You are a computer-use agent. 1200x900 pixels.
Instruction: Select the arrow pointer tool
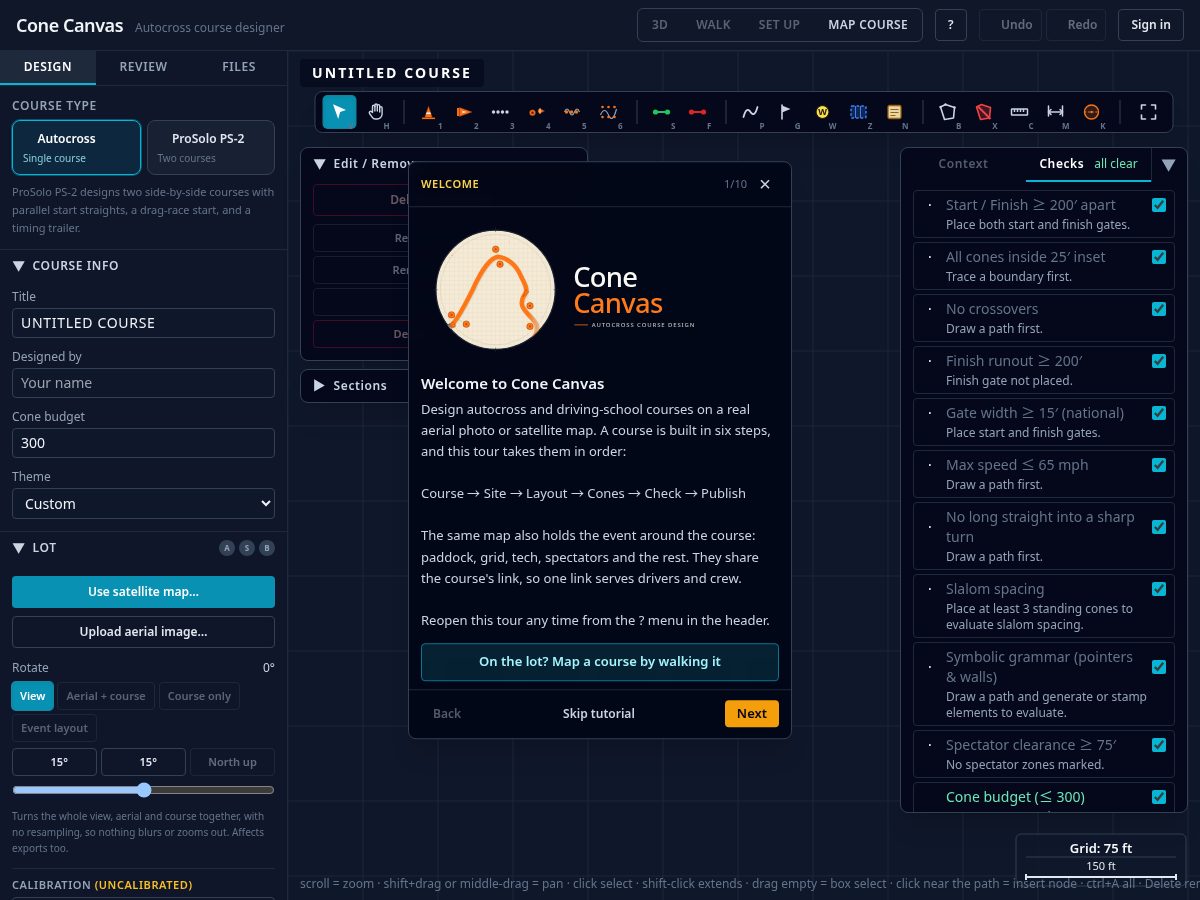click(x=339, y=112)
